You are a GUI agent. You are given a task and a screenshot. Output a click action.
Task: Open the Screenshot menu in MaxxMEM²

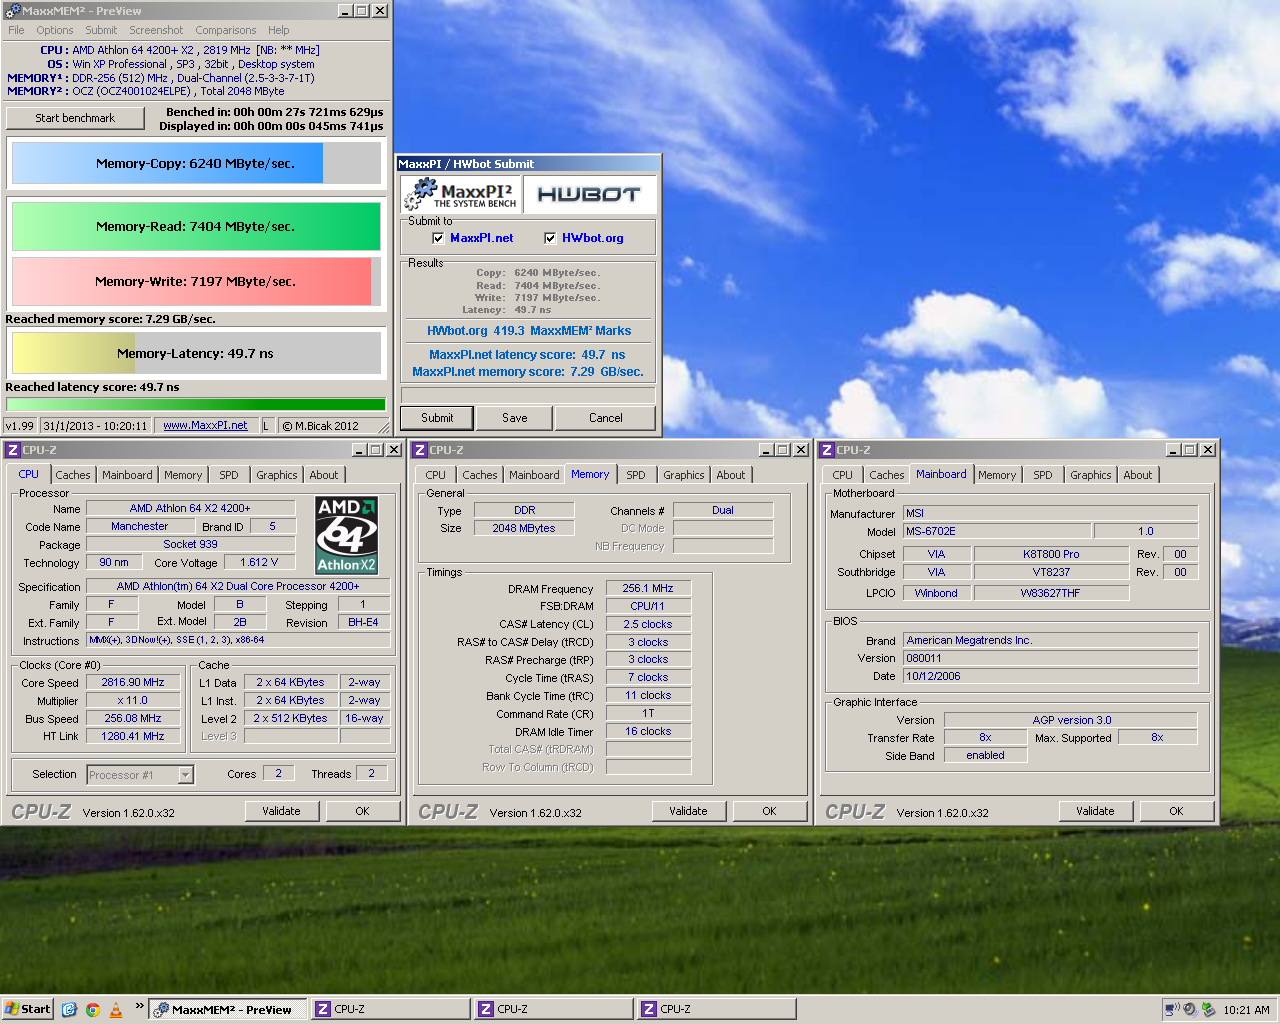point(156,30)
